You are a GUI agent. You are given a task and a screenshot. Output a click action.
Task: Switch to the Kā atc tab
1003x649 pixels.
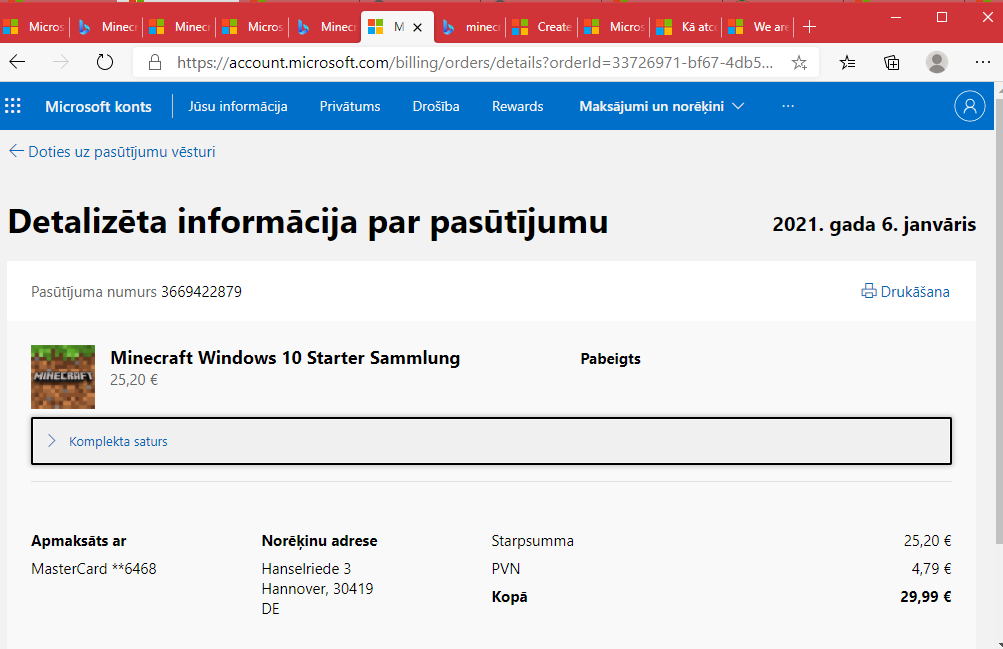point(688,27)
